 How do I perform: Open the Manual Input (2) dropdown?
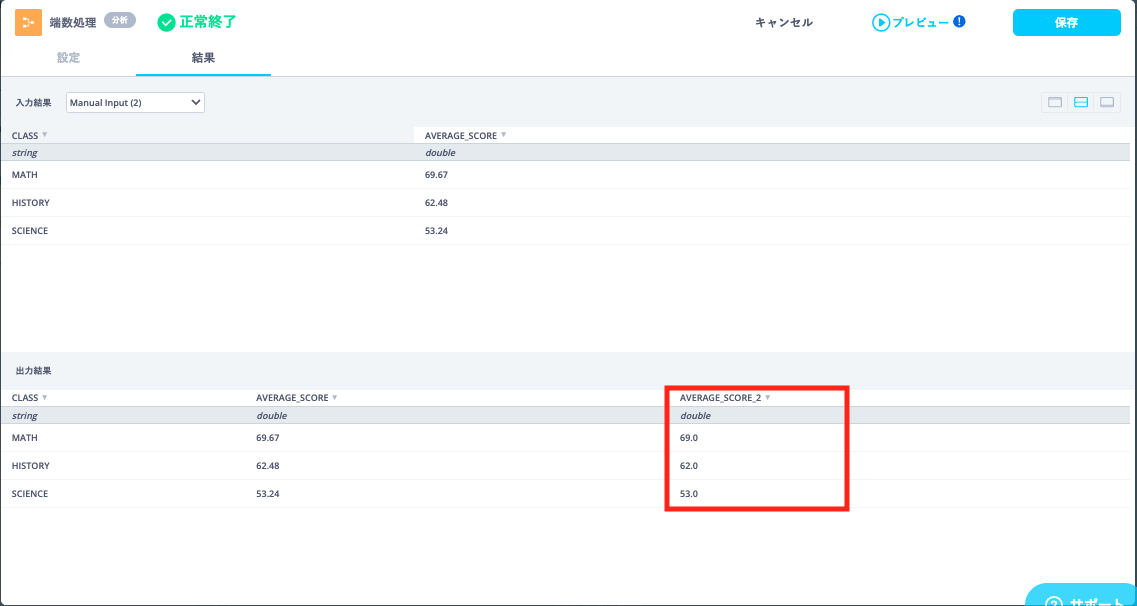point(135,102)
